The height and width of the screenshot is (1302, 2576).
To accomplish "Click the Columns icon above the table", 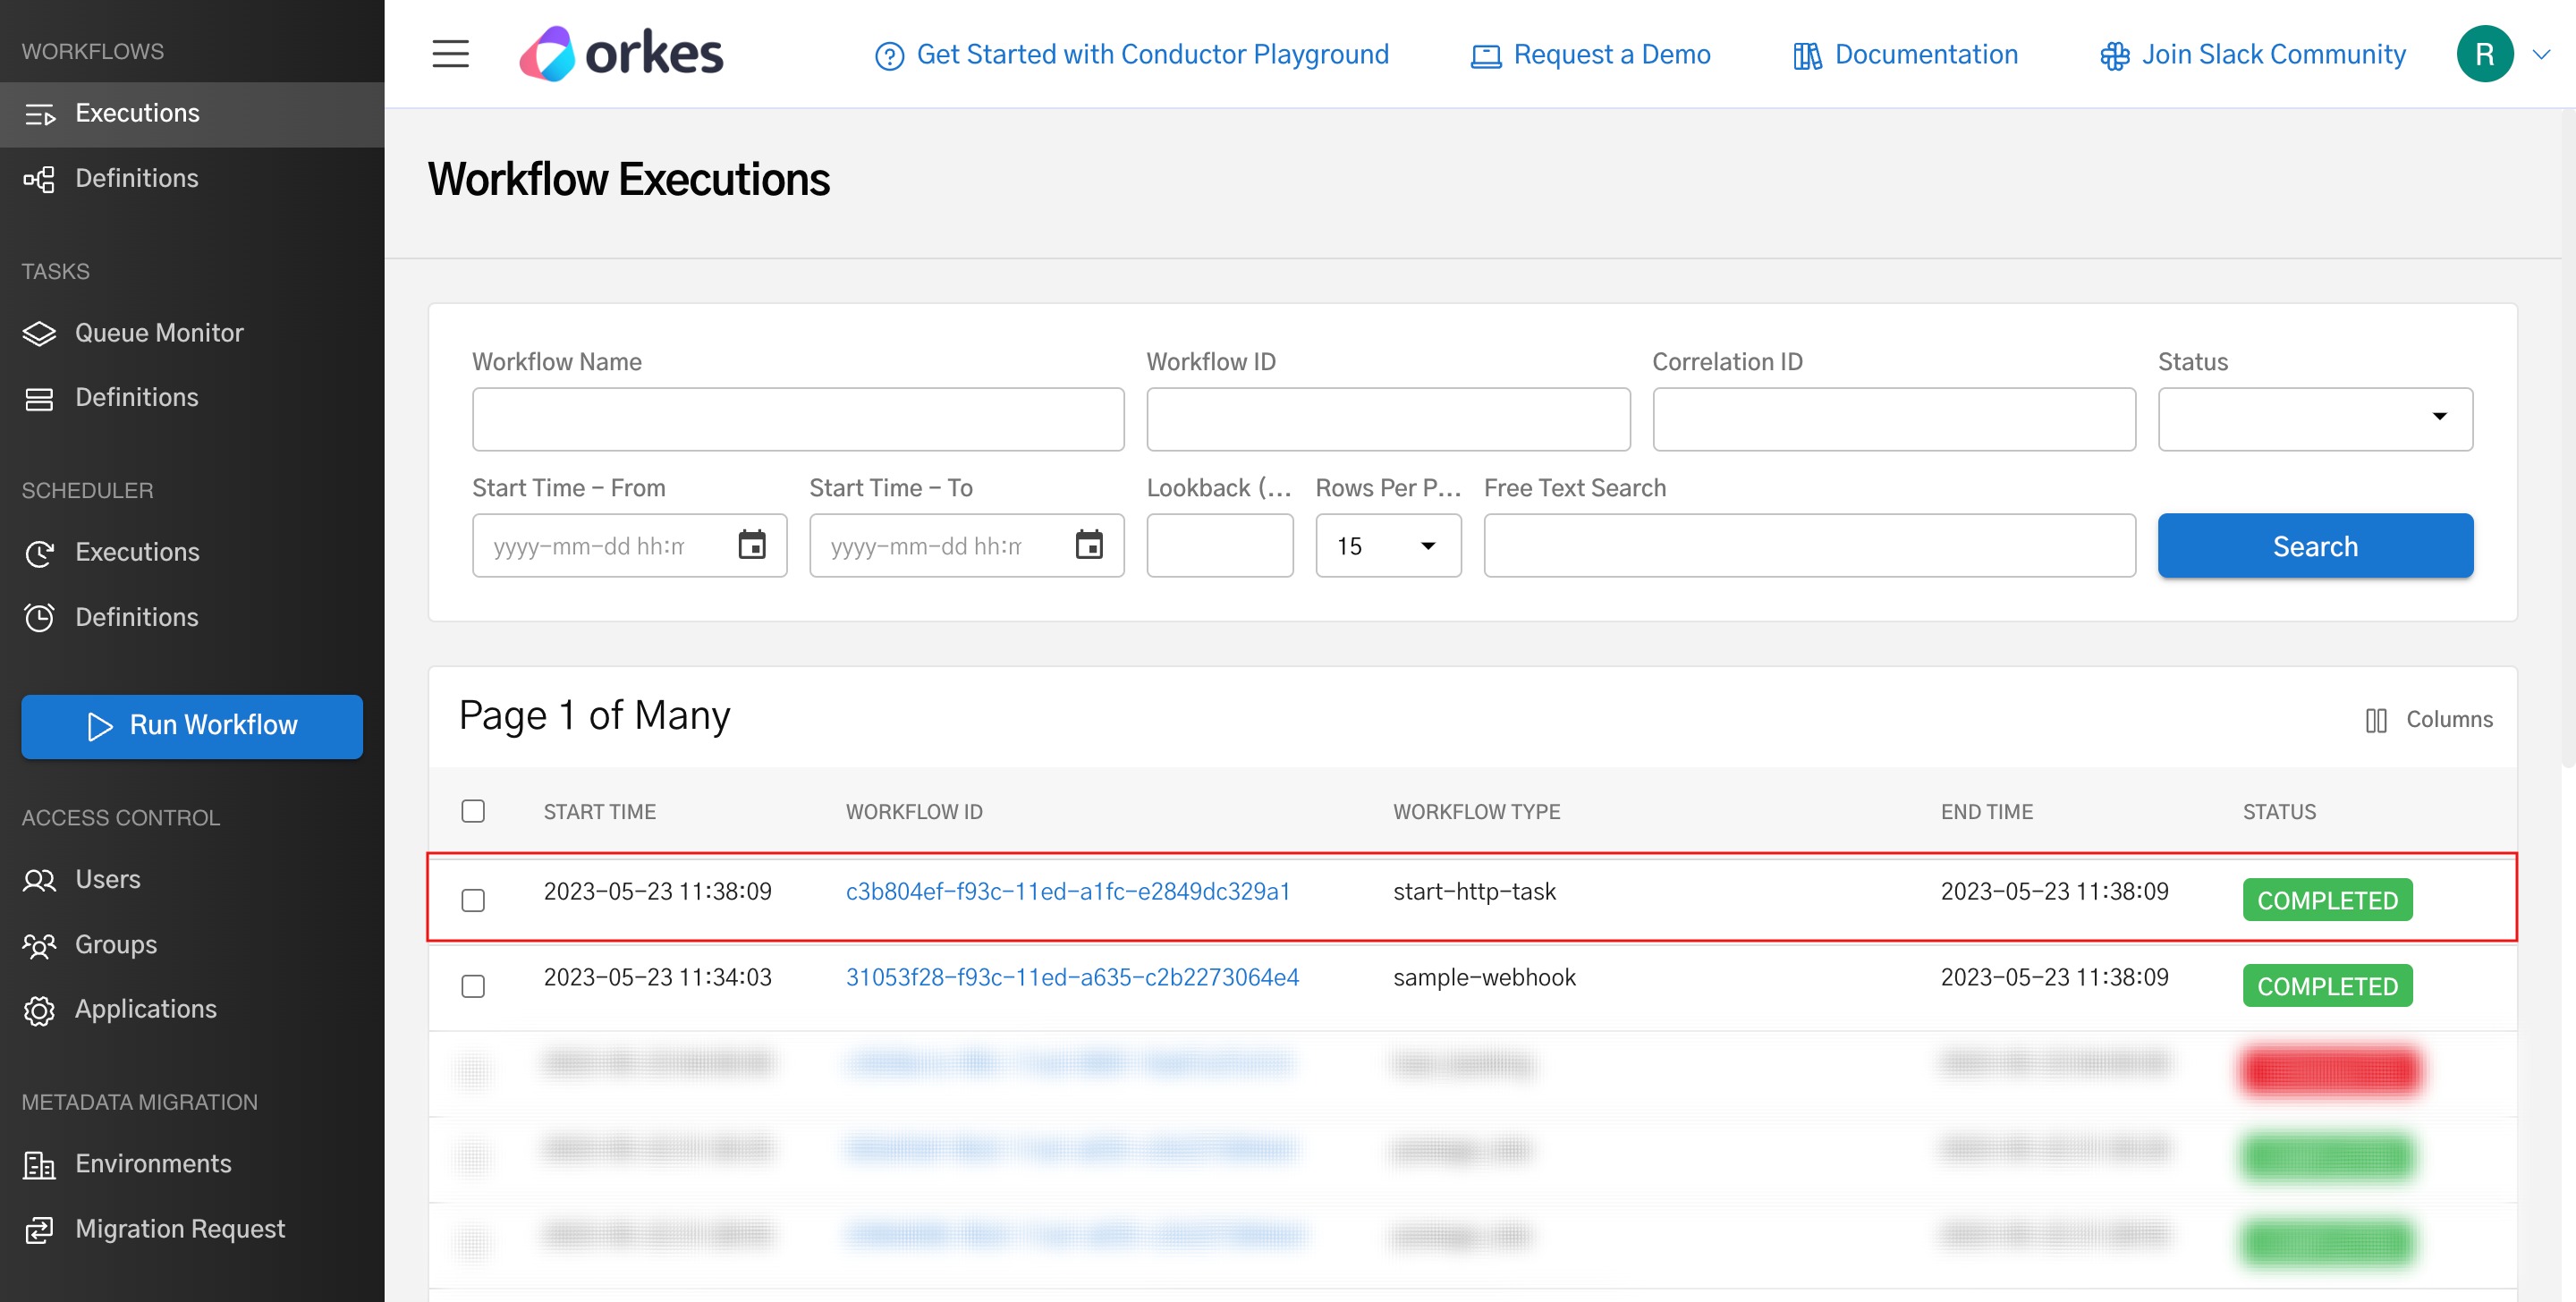I will [x=2378, y=719].
